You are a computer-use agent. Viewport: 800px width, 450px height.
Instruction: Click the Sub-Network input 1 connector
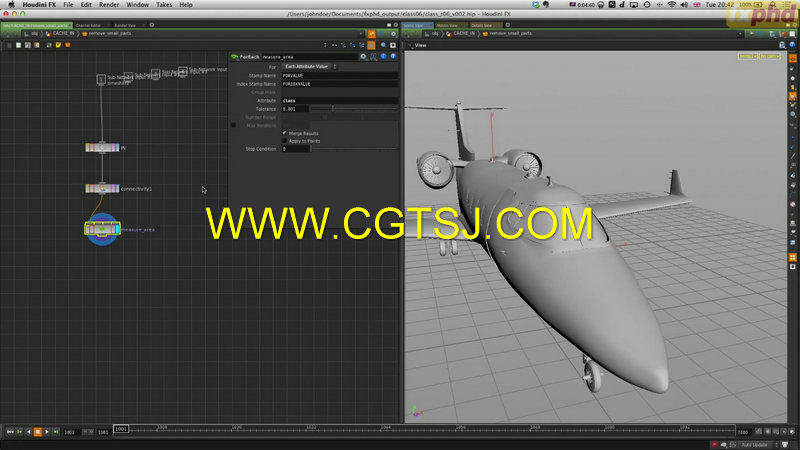pos(101,79)
